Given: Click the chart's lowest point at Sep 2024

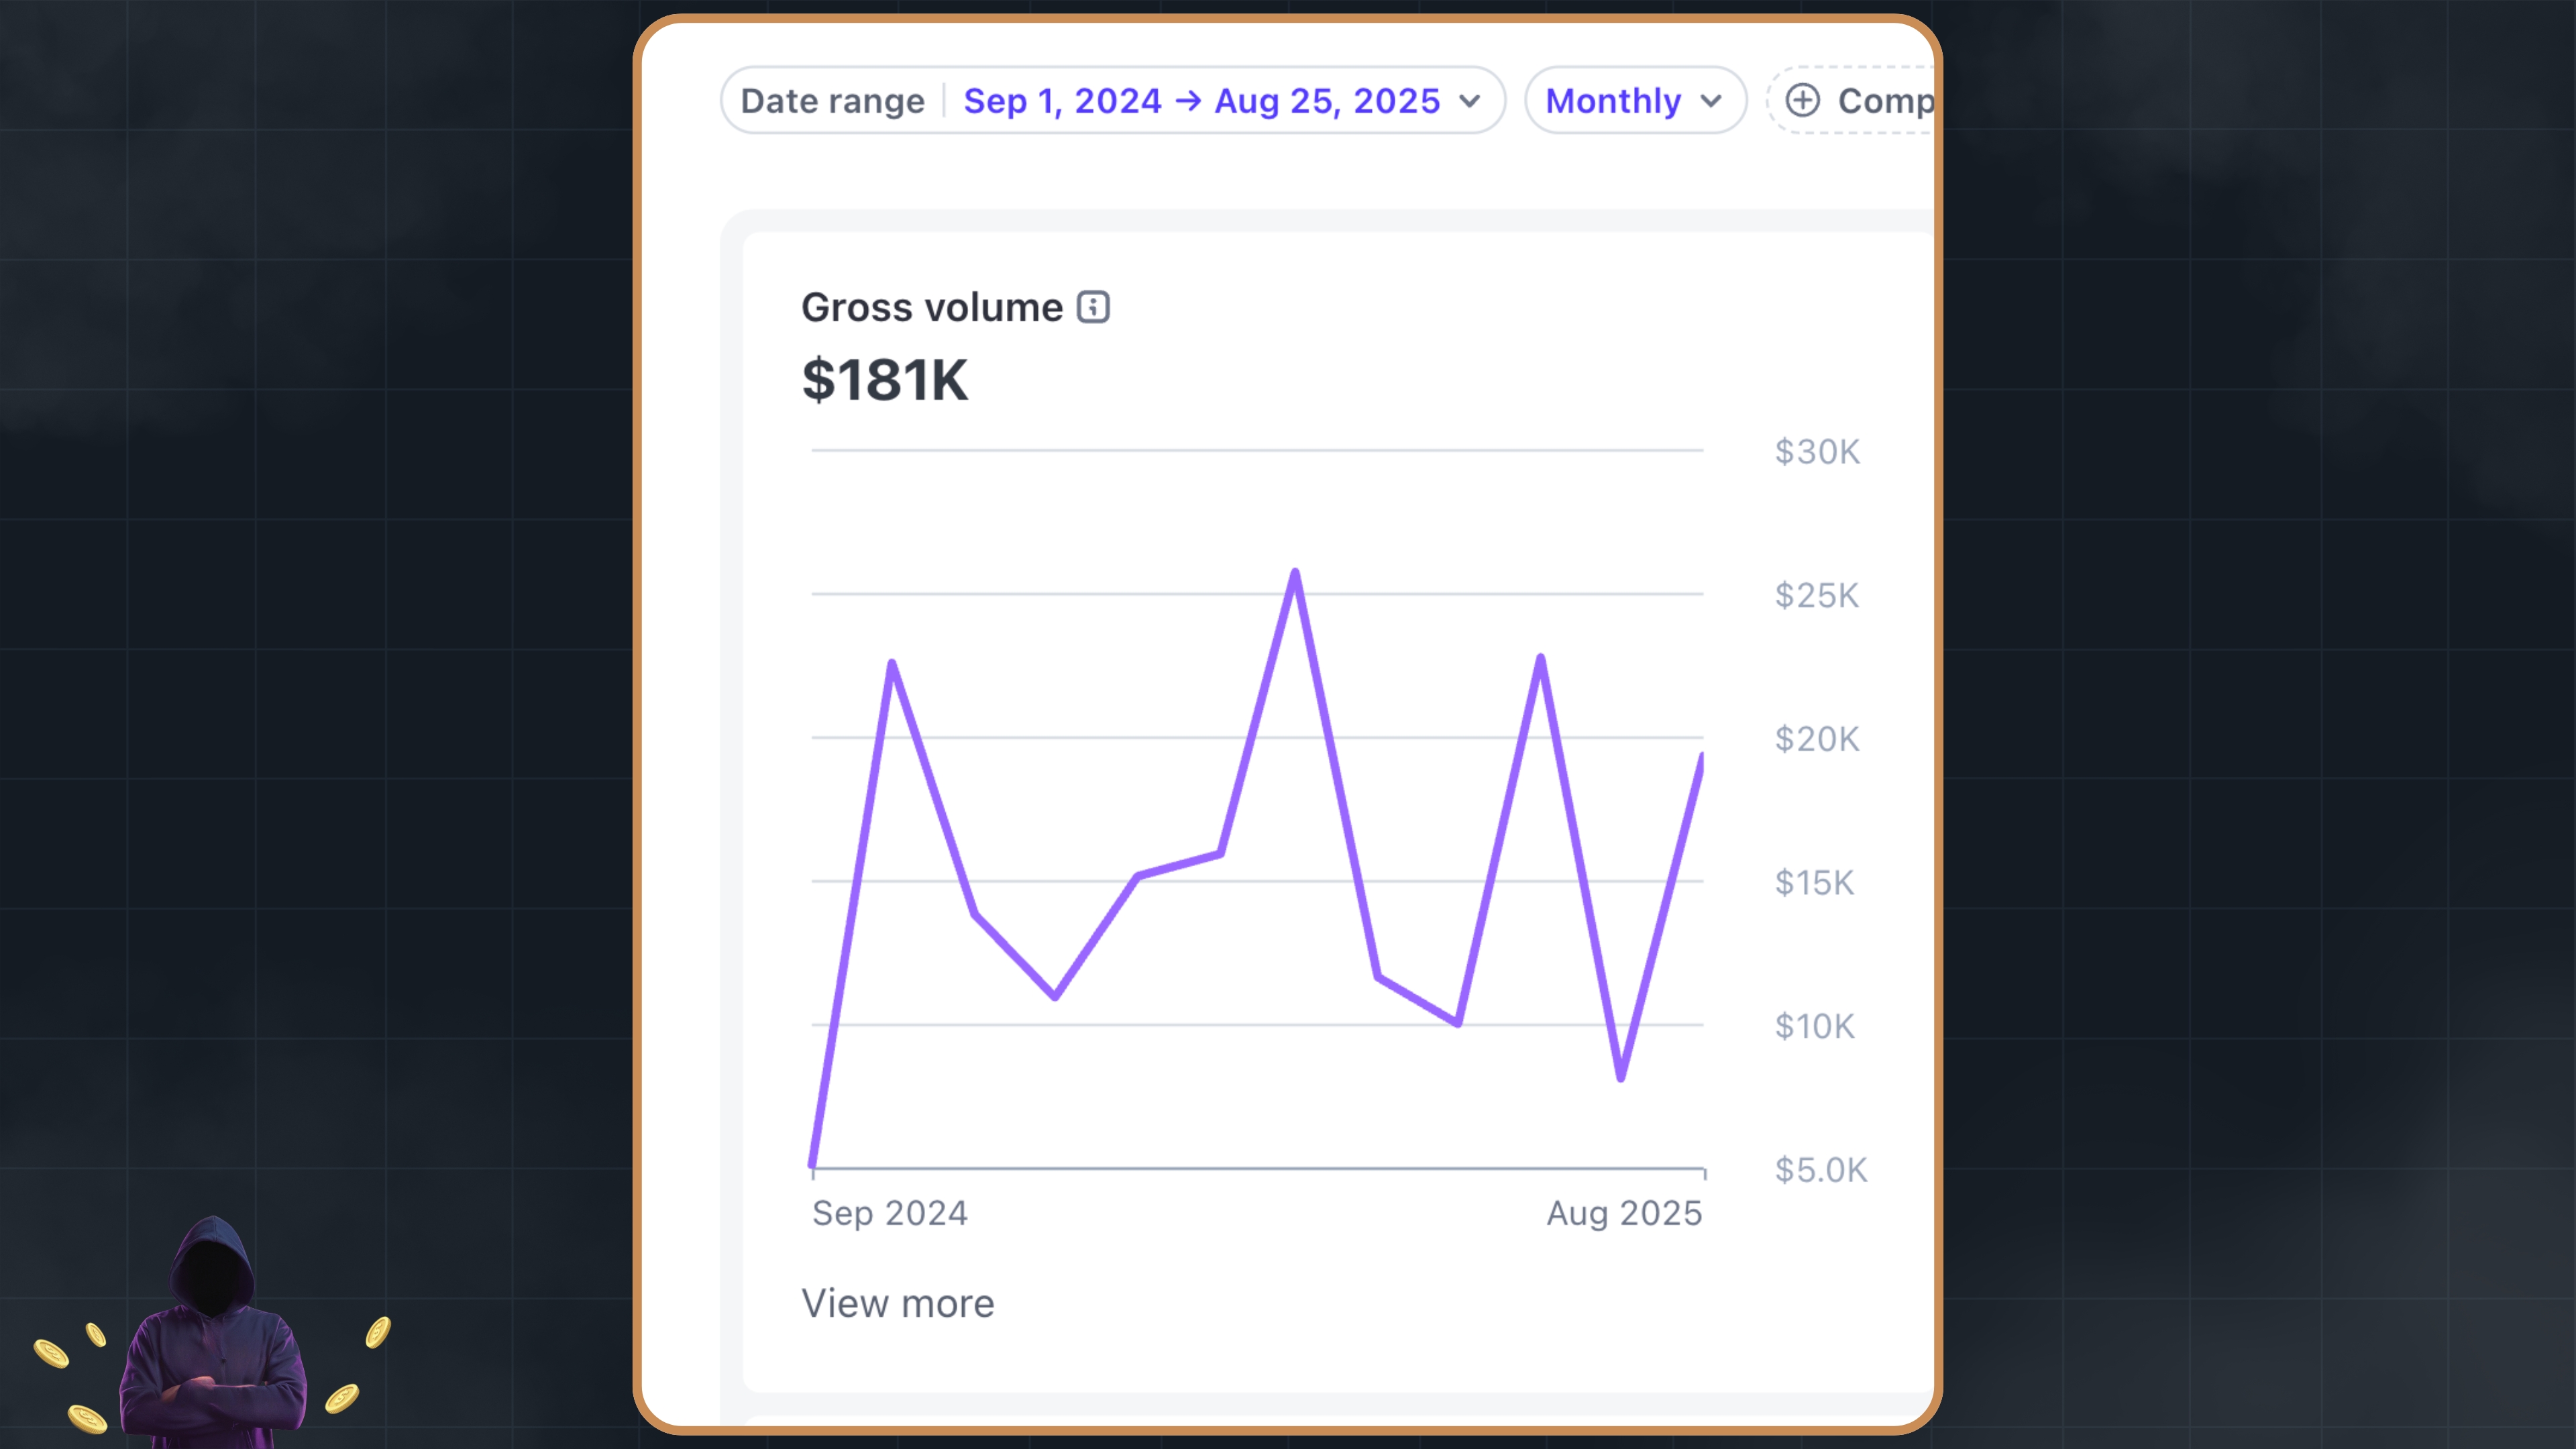Looking at the screenshot, I should [x=813, y=1162].
